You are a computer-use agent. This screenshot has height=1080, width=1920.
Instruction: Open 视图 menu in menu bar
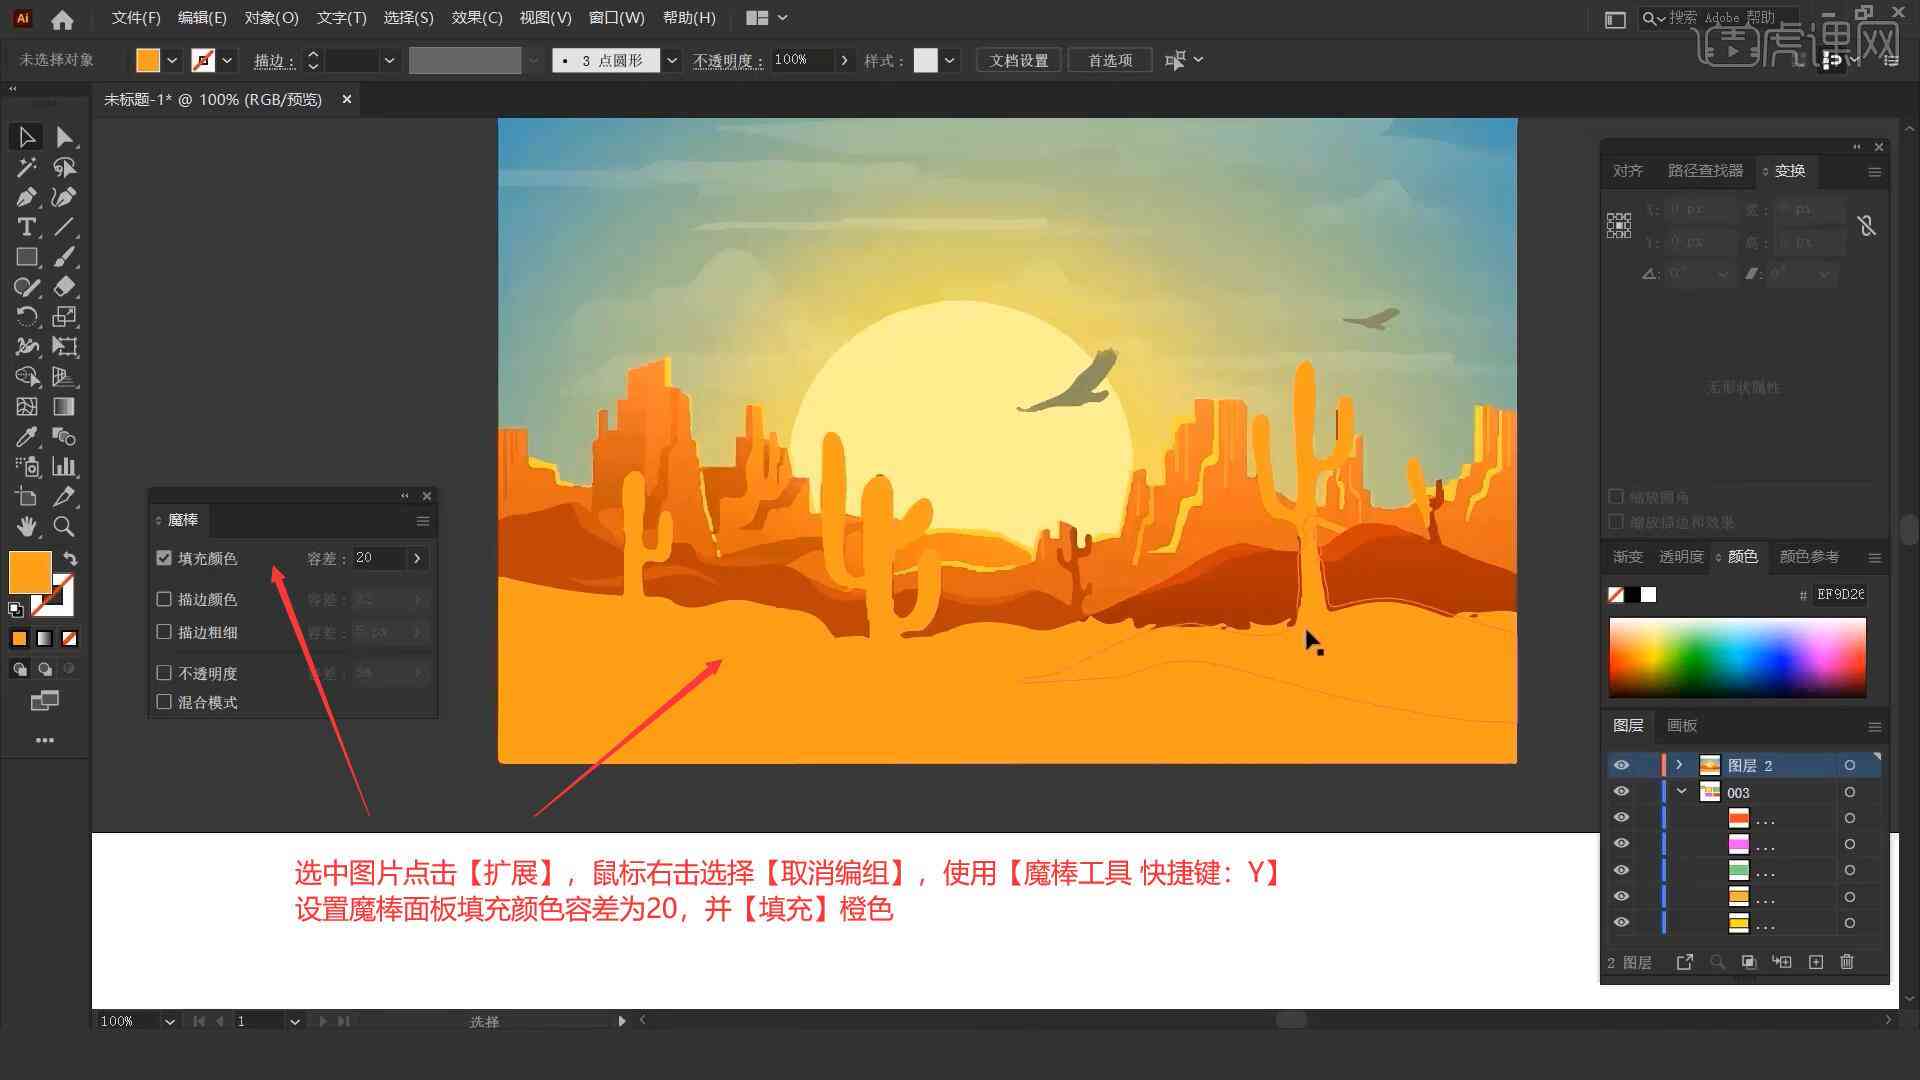549,17
